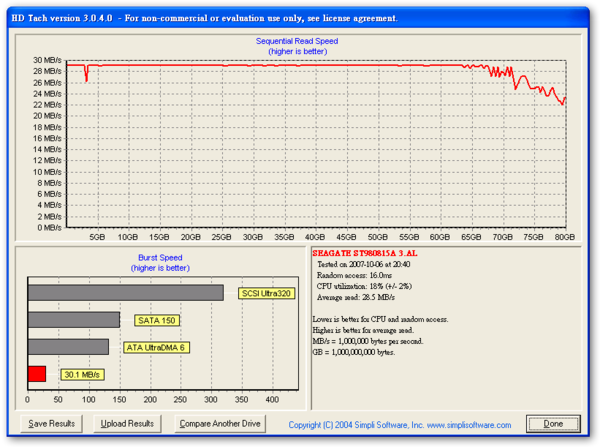Click the MB/s = 1,000,000 bytes note
The width and height of the screenshot is (600, 447).
(368, 341)
